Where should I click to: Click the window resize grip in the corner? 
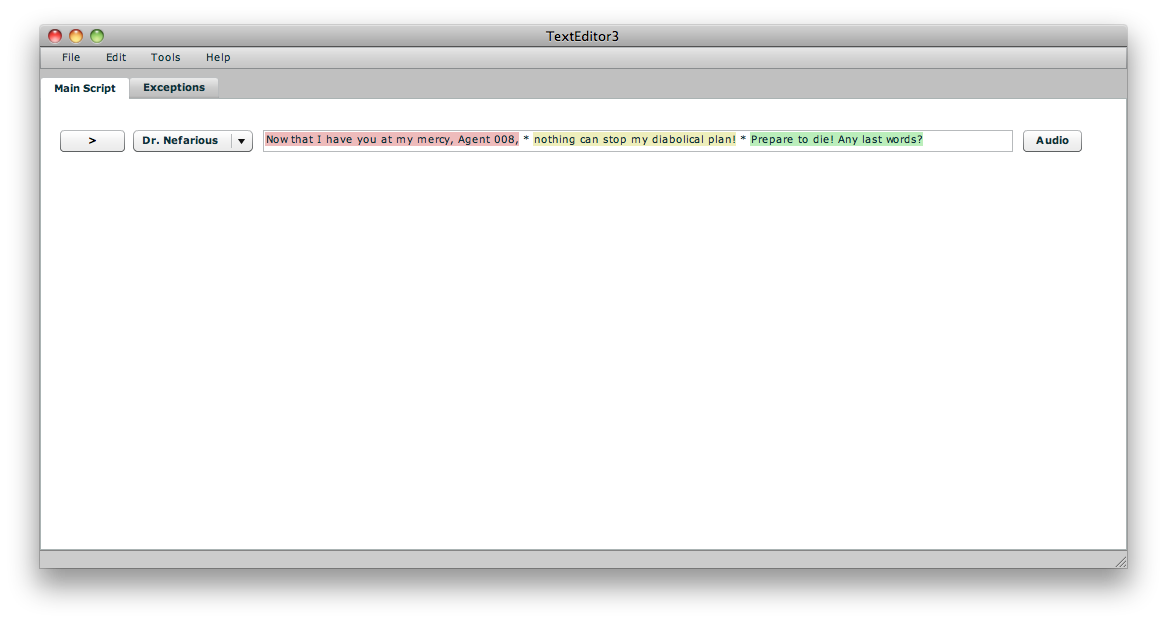[1120, 562]
